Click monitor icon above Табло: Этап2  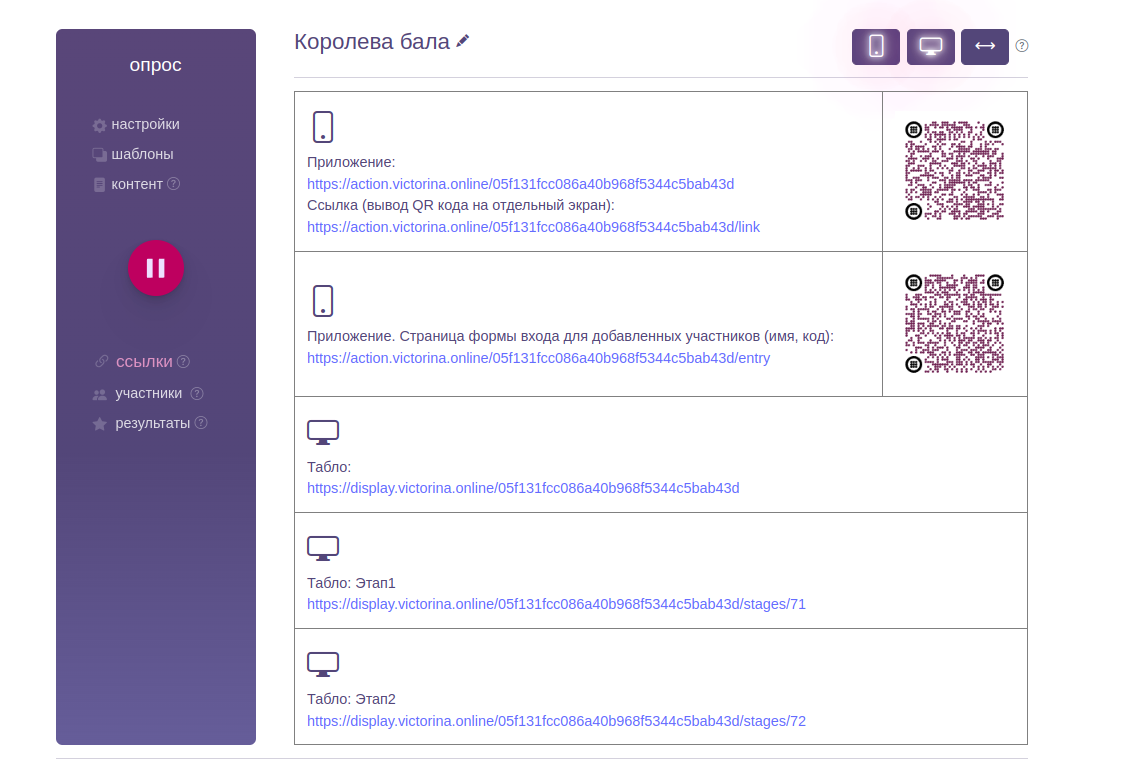pos(323,664)
